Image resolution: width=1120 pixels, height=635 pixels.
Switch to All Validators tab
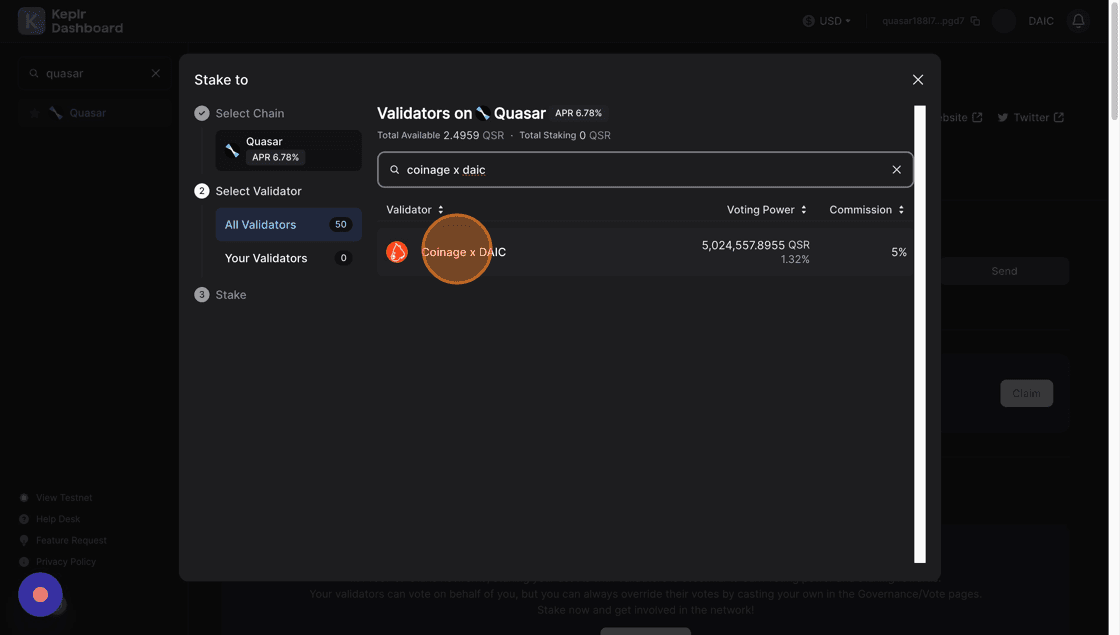pos(288,225)
